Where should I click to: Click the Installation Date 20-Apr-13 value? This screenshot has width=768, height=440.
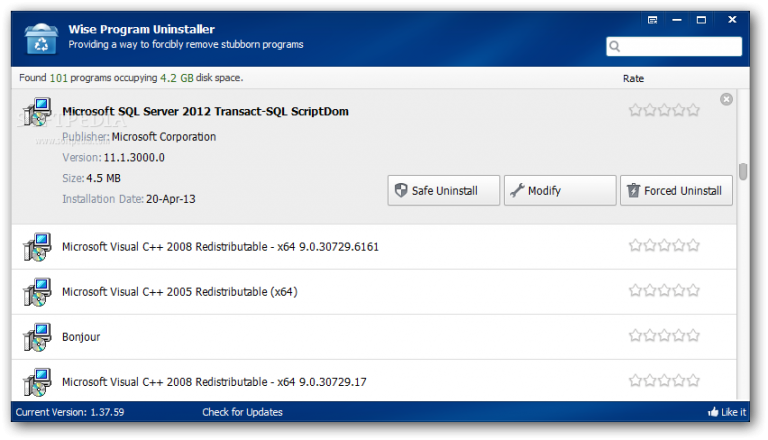click(170, 199)
